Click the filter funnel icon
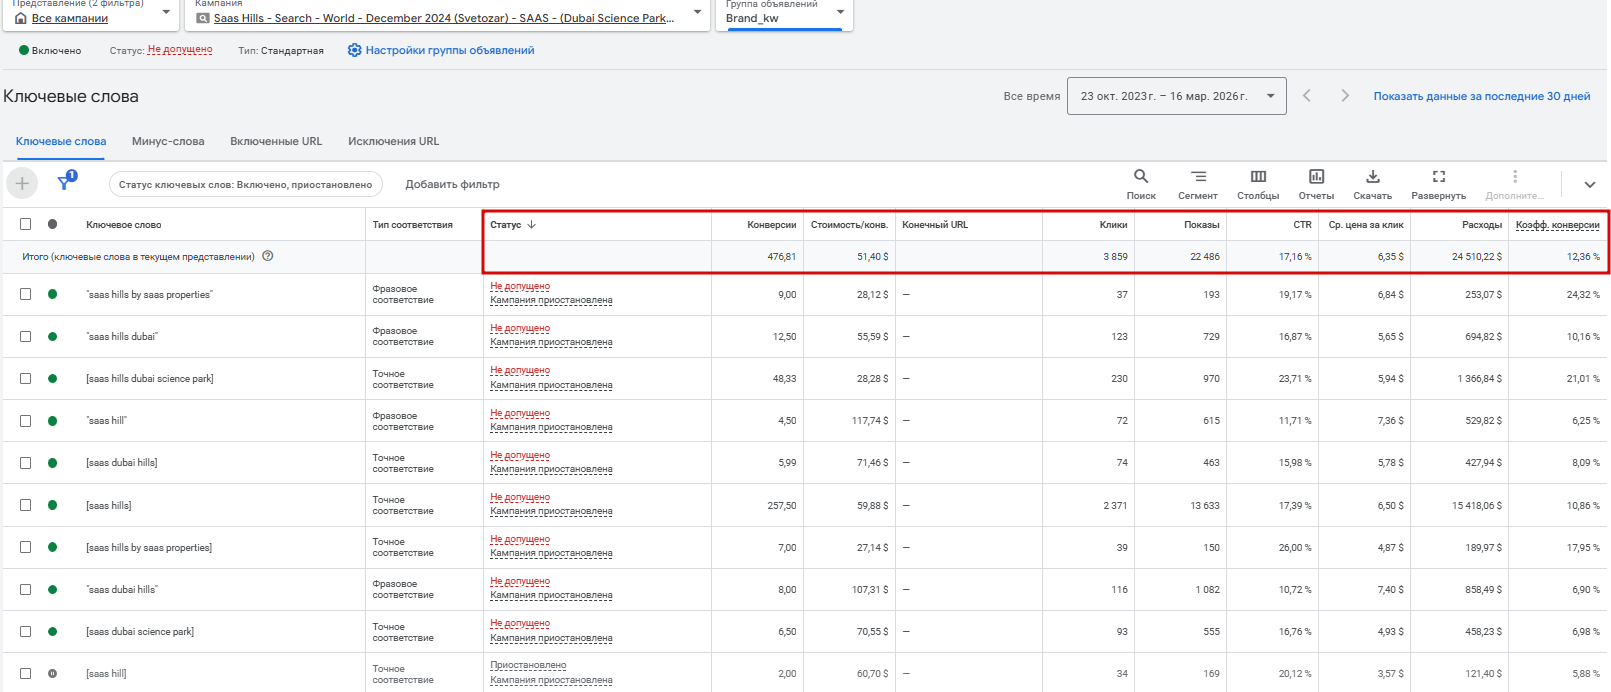Image resolution: width=1611 pixels, height=692 pixels. point(66,183)
